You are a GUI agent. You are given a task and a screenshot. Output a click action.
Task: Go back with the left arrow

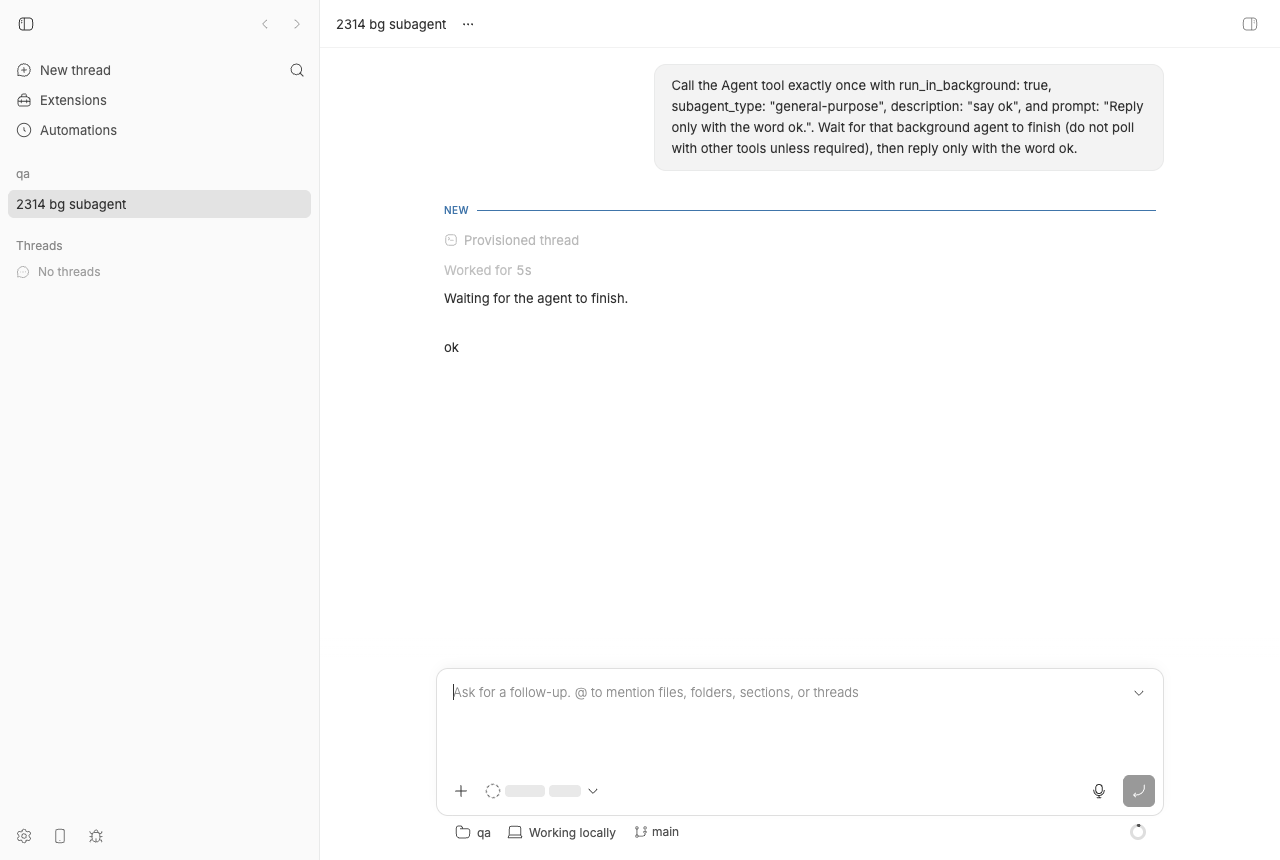pyautogui.click(x=265, y=24)
